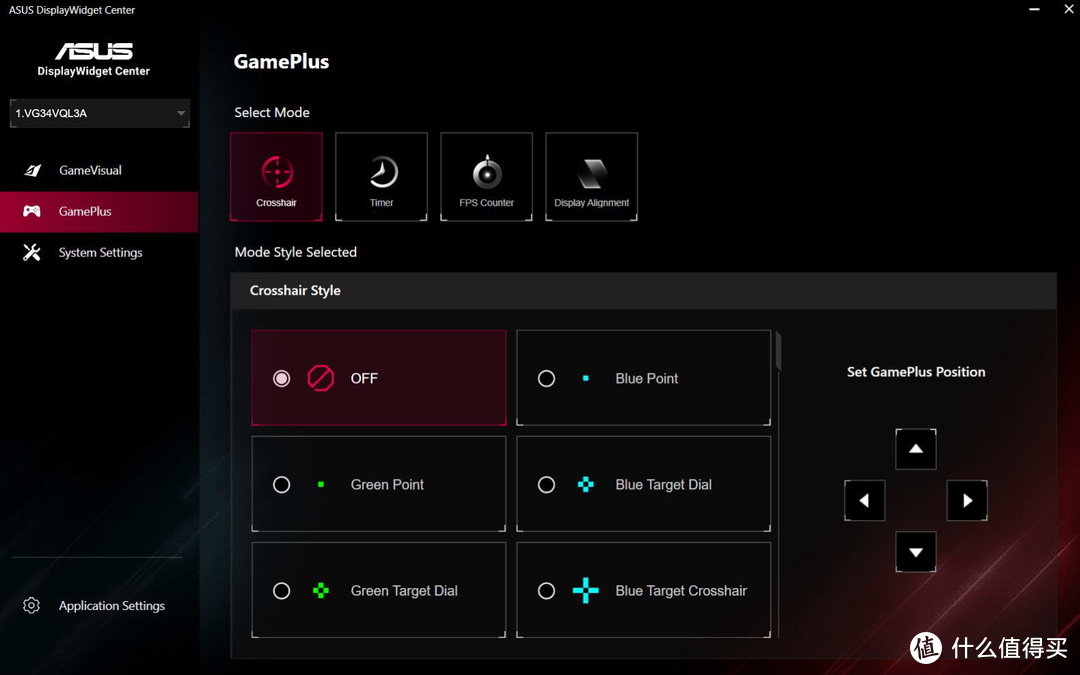
Task: Click the Blue Target Crosshair label
Action: click(681, 590)
